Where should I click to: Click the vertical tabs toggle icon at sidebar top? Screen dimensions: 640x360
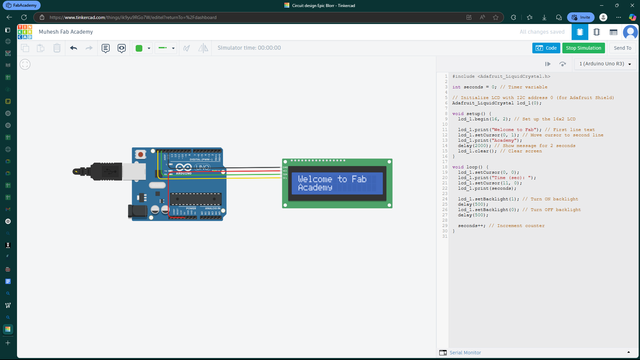pos(8,30)
